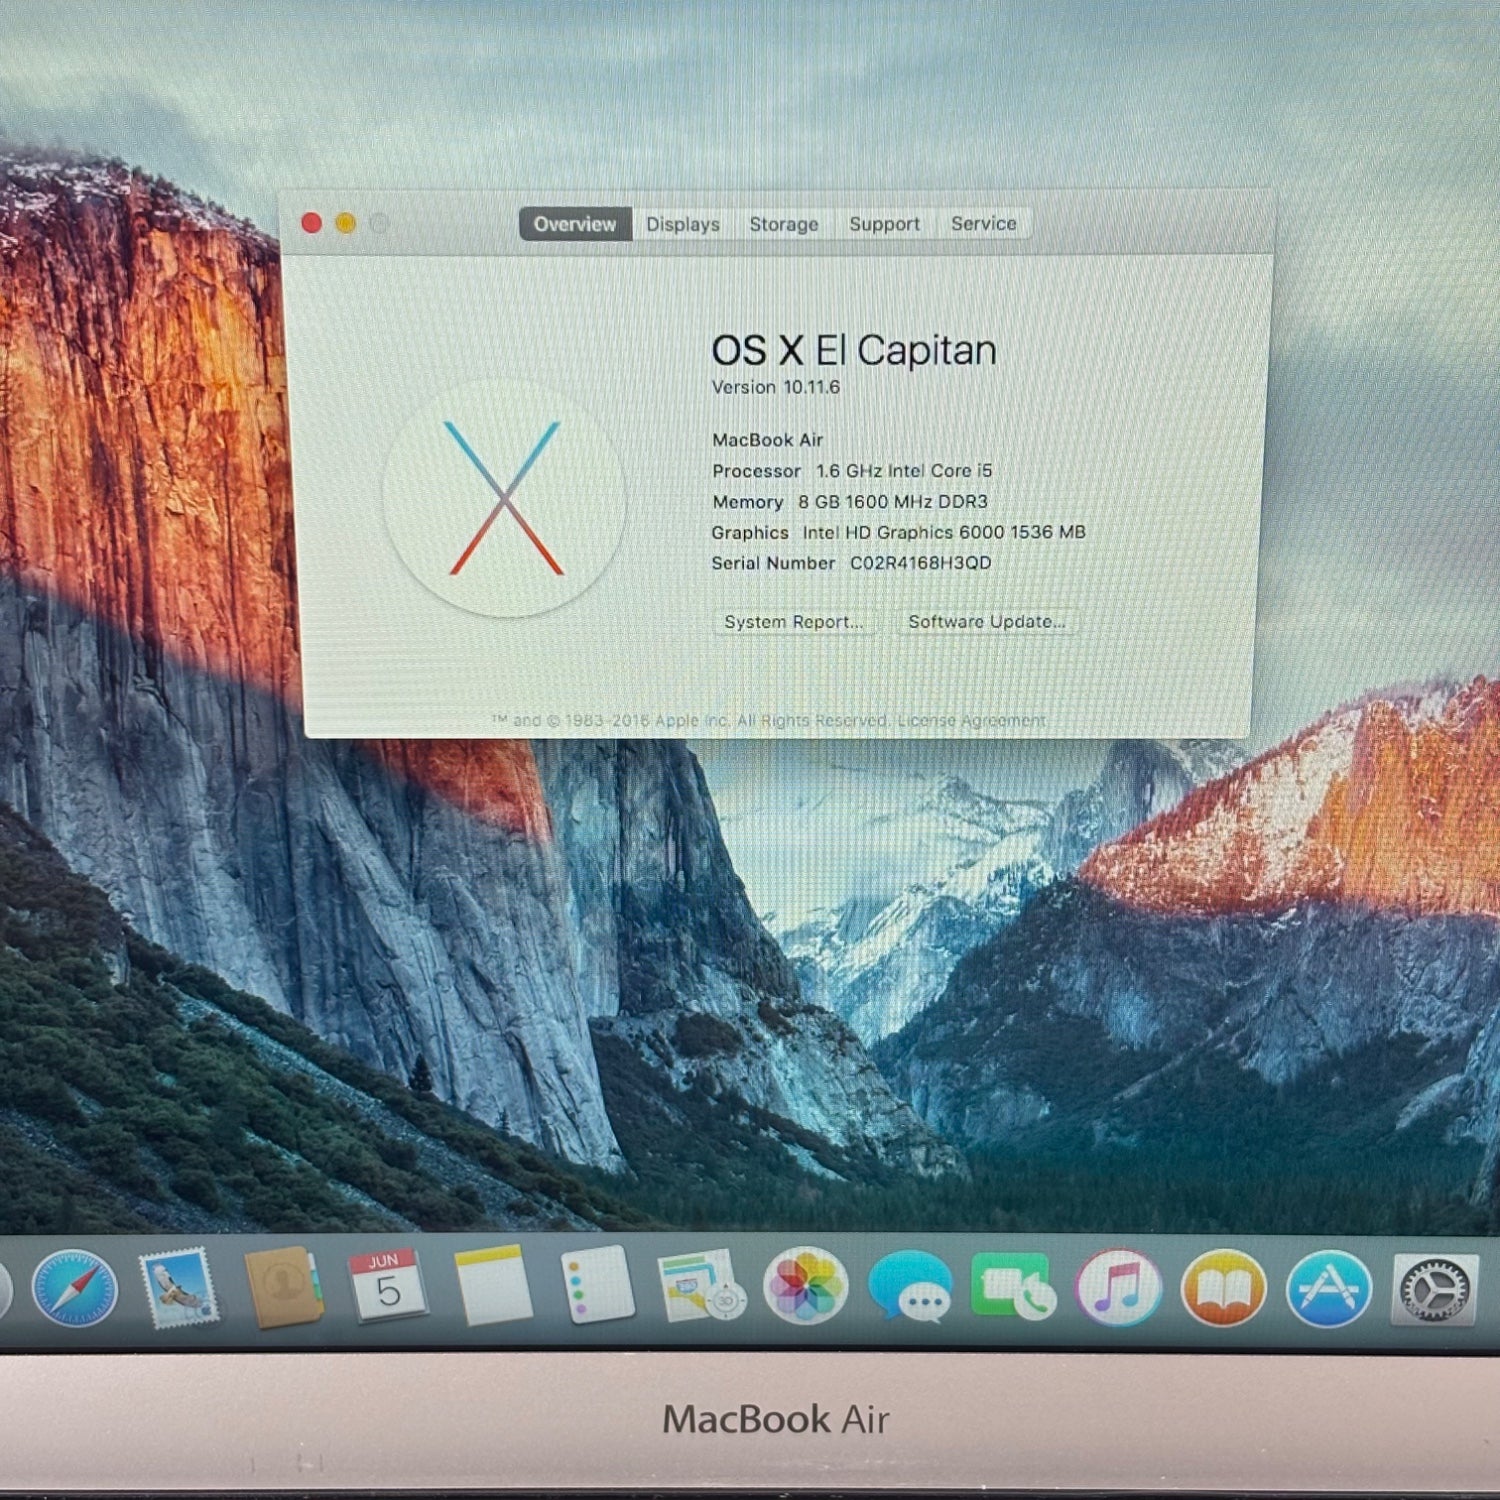The height and width of the screenshot is (1500, 1500).
Task: Select the Overview tab
Action: [575, 224]
